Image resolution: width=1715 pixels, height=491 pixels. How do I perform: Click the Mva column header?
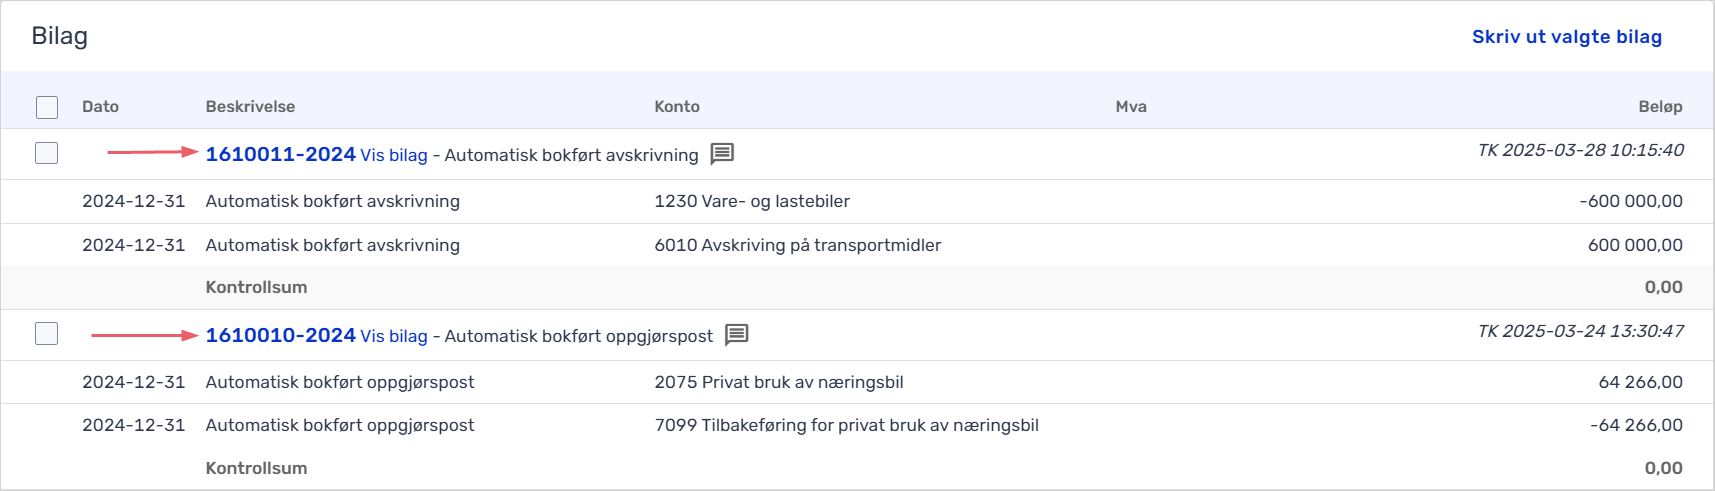[x=1131, y=107]
